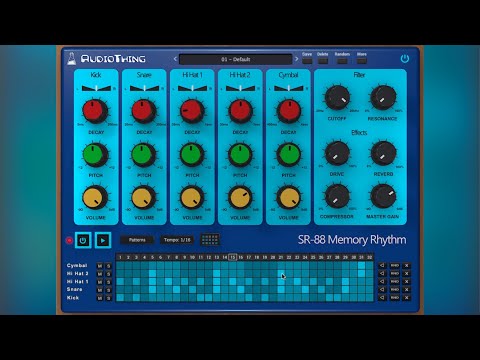Randomize the Hi Hat 1 row with RND
Screen dimensions: 480x360
pyautogui.click(x=395, y=281)
